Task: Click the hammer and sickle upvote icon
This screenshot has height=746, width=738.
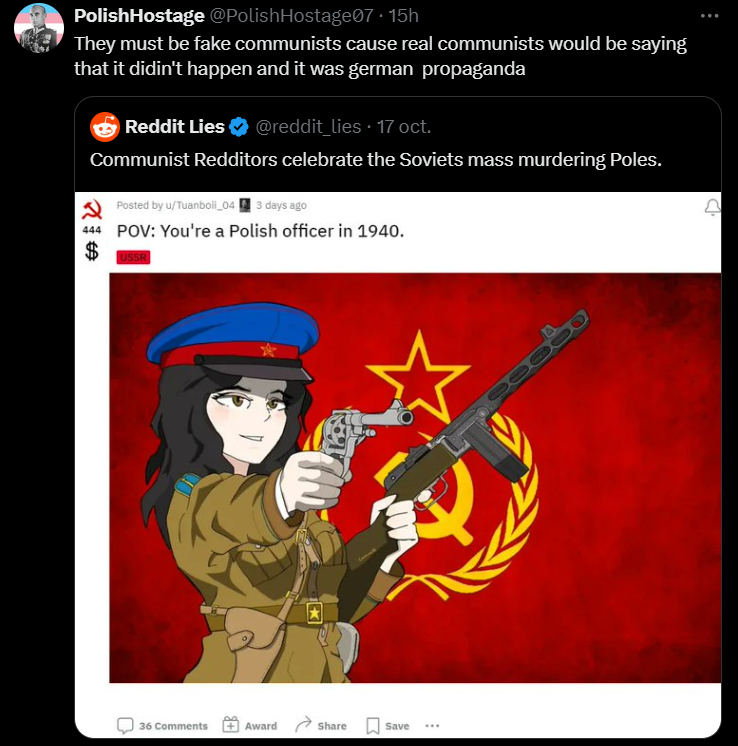Action: [92, 210]
